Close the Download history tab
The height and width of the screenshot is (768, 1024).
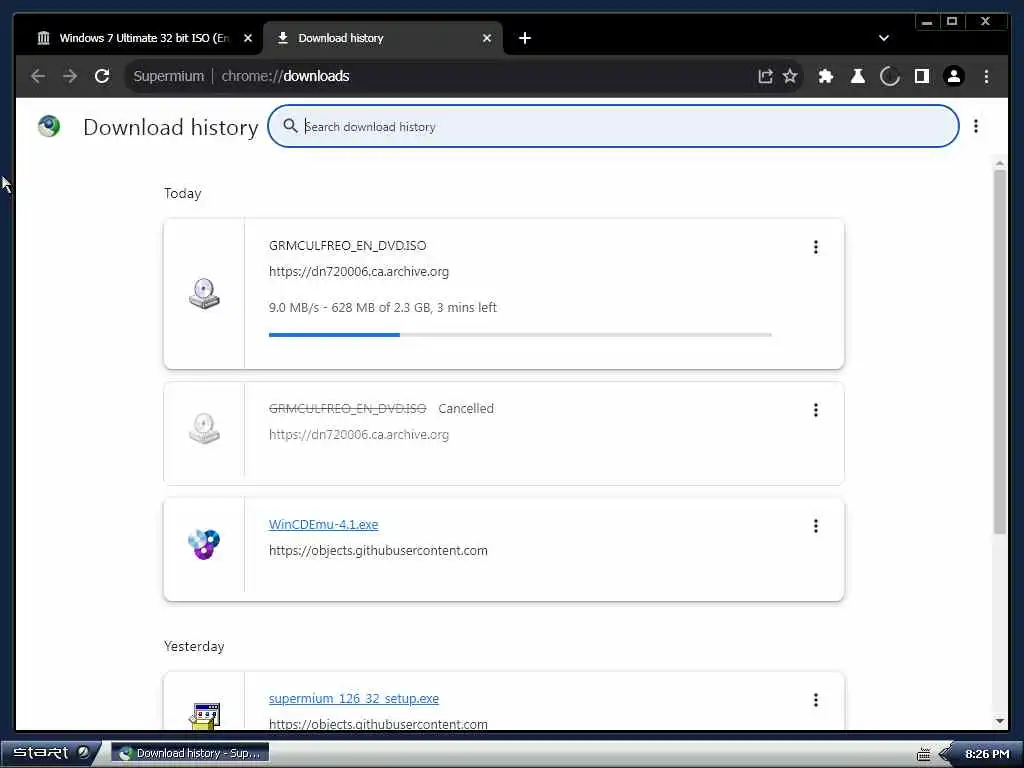[x=487, y=38]
